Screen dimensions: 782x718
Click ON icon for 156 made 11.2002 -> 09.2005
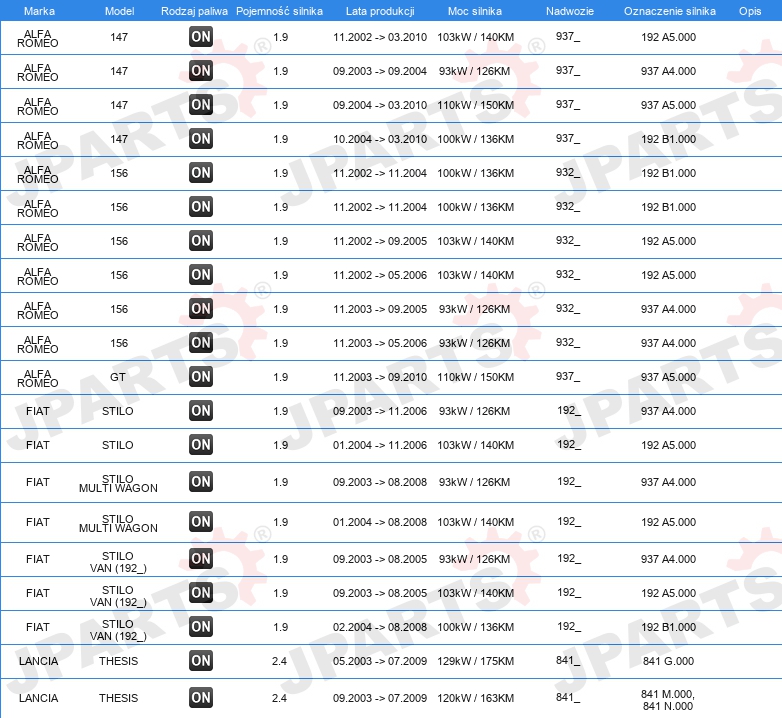point(201,240)
